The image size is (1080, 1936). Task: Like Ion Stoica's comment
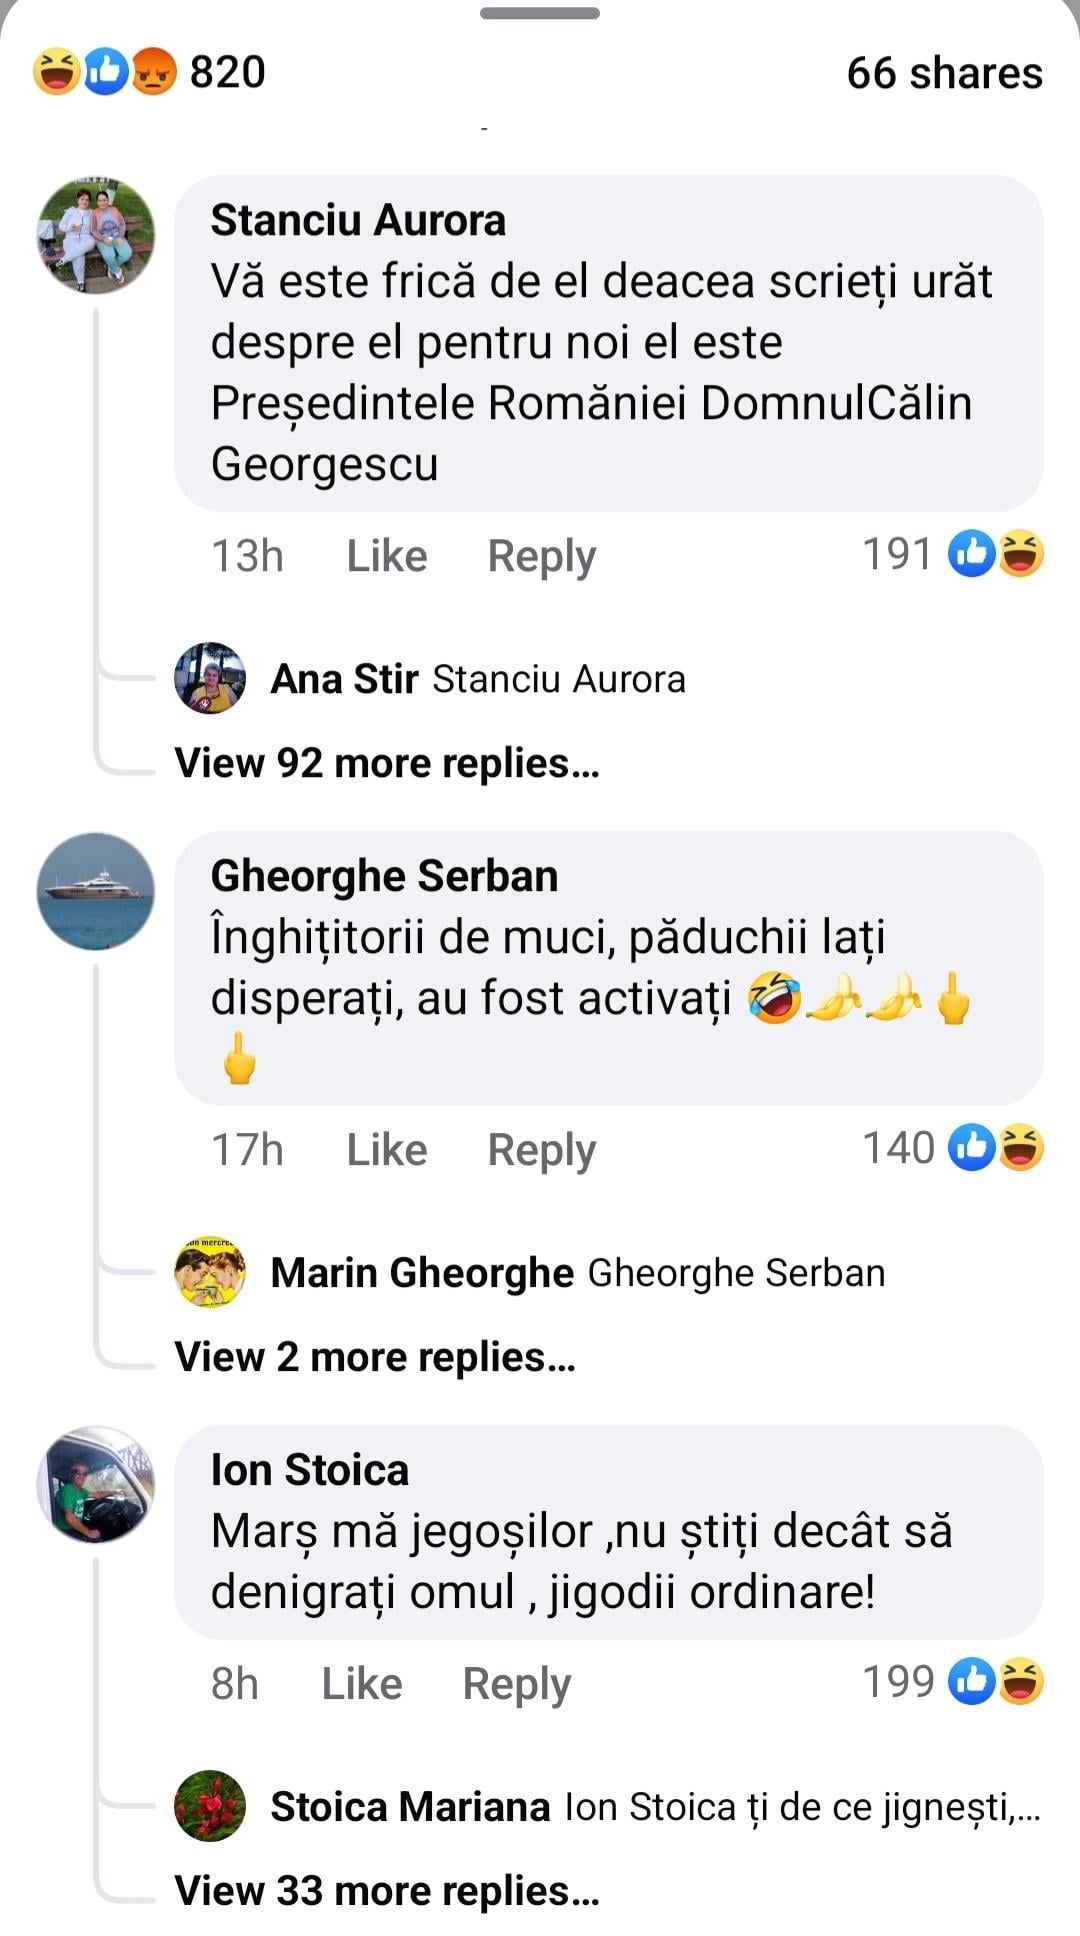(362, 1684)
